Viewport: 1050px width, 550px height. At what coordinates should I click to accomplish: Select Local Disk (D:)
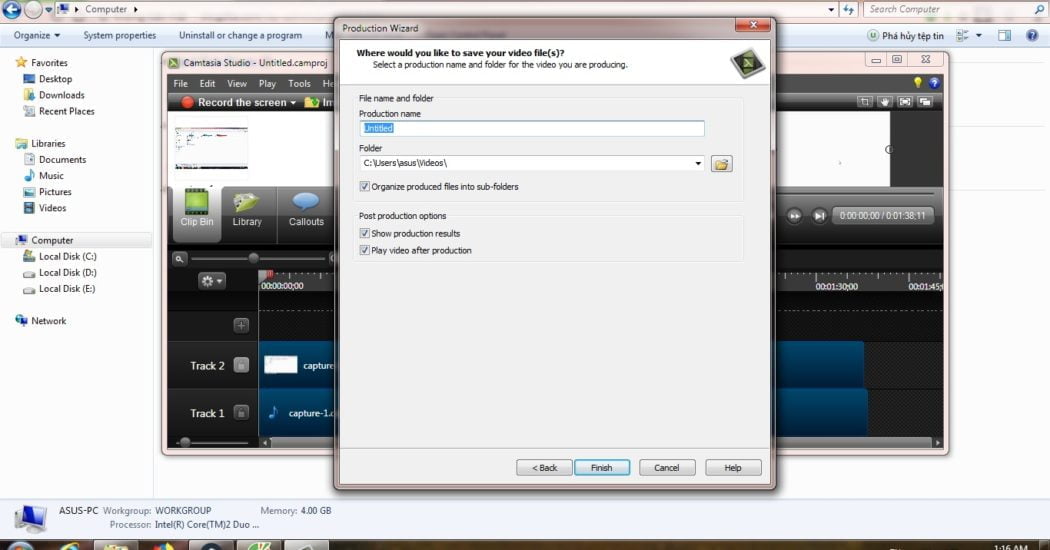pos(60,272)
